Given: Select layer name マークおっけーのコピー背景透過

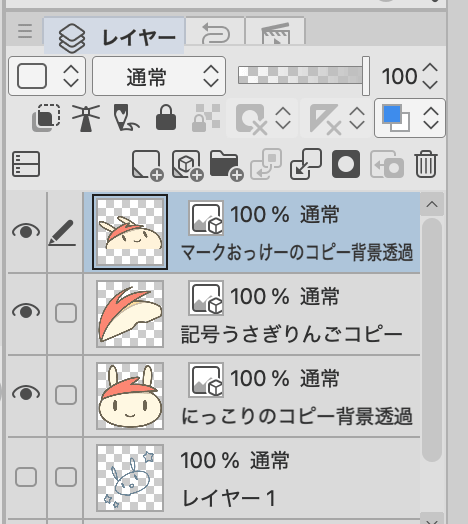Looking at the screenshot, I should coord(297,252).
